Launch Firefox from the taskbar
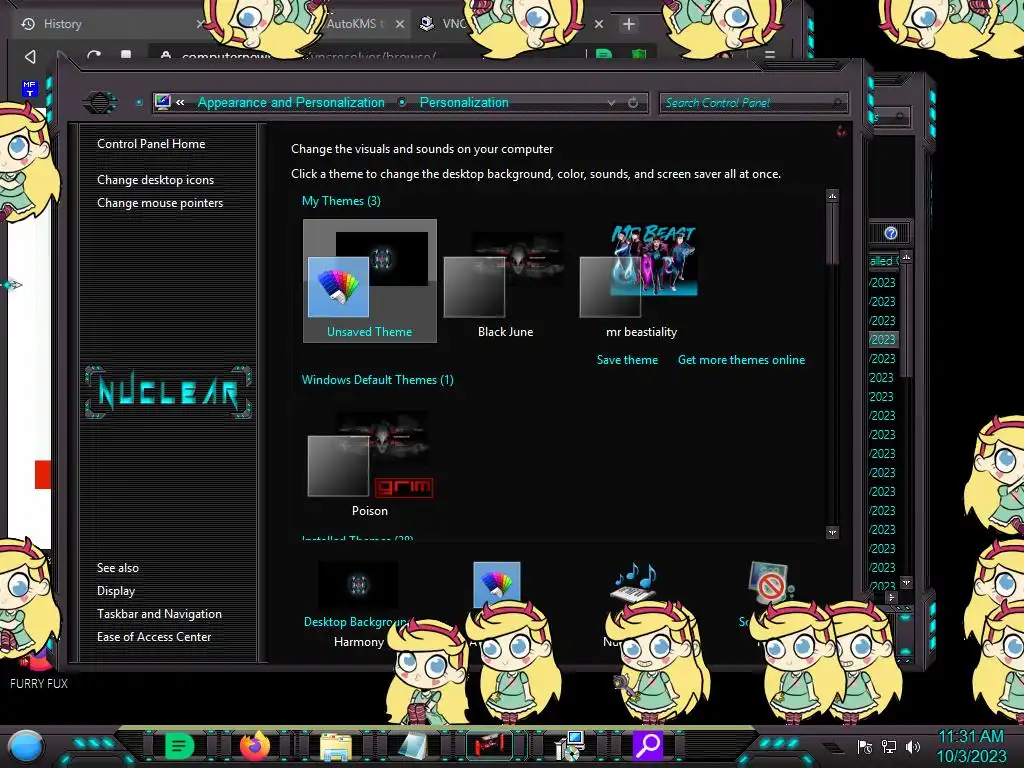The height and width of the screenshot is (768, 1024). pos(255,745)
